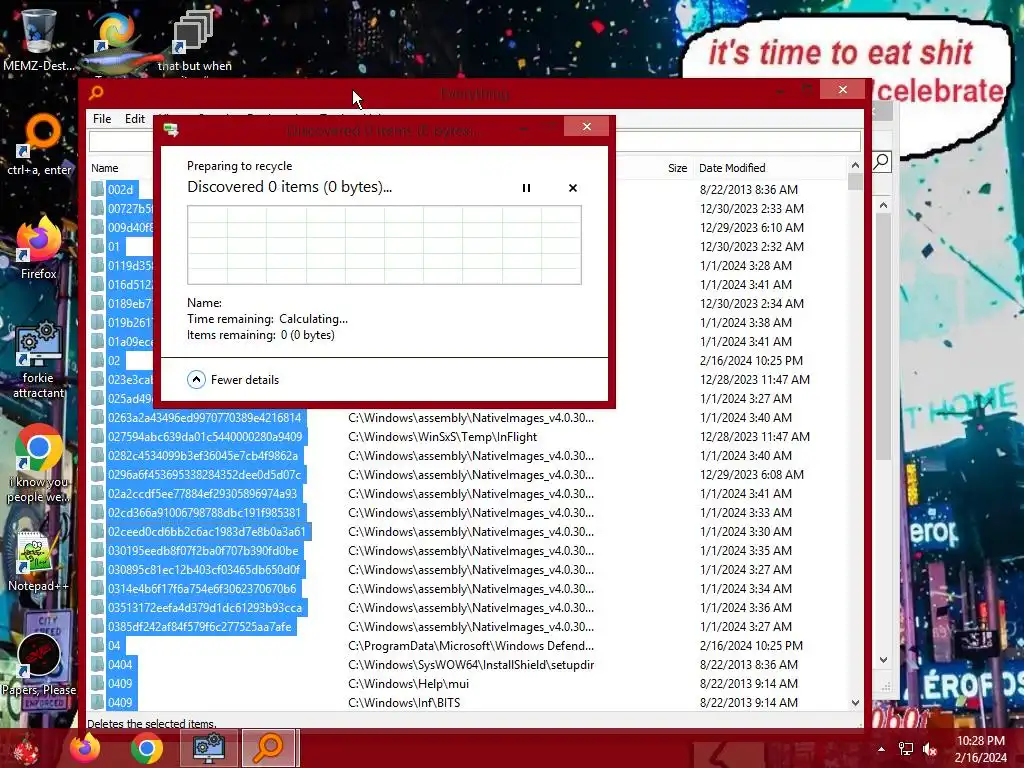Click the Everything list scroll down arrow
Image resolution: width=1024 pixels, height=768 pixels.
pyautogui.click(x=856, y=703)
